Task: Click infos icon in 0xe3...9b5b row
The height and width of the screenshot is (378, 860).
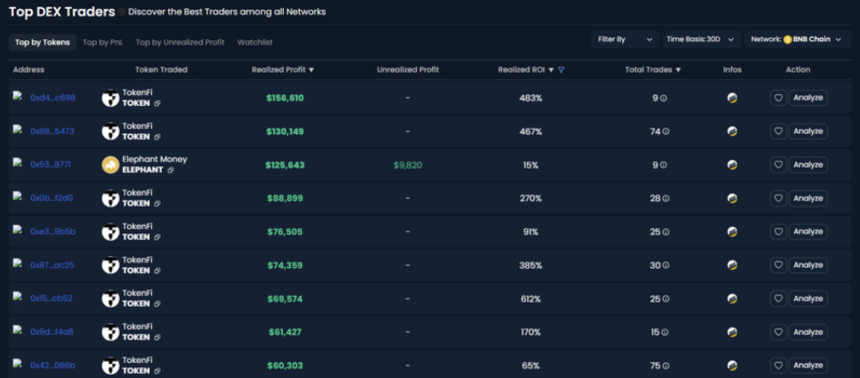Action: [x=732, y=232]
